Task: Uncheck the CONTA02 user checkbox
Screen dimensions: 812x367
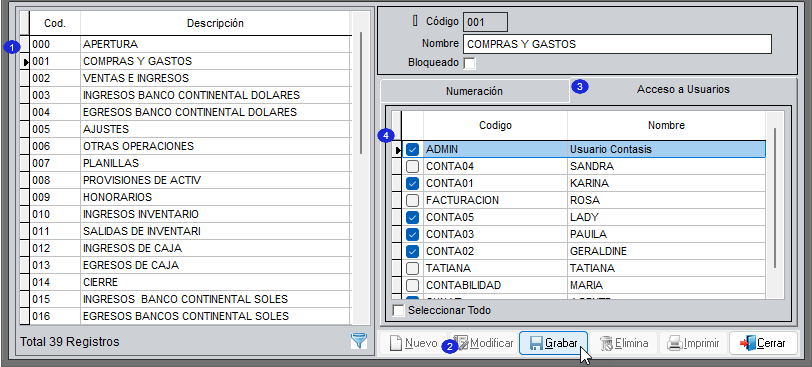Action: coord(412,252)
